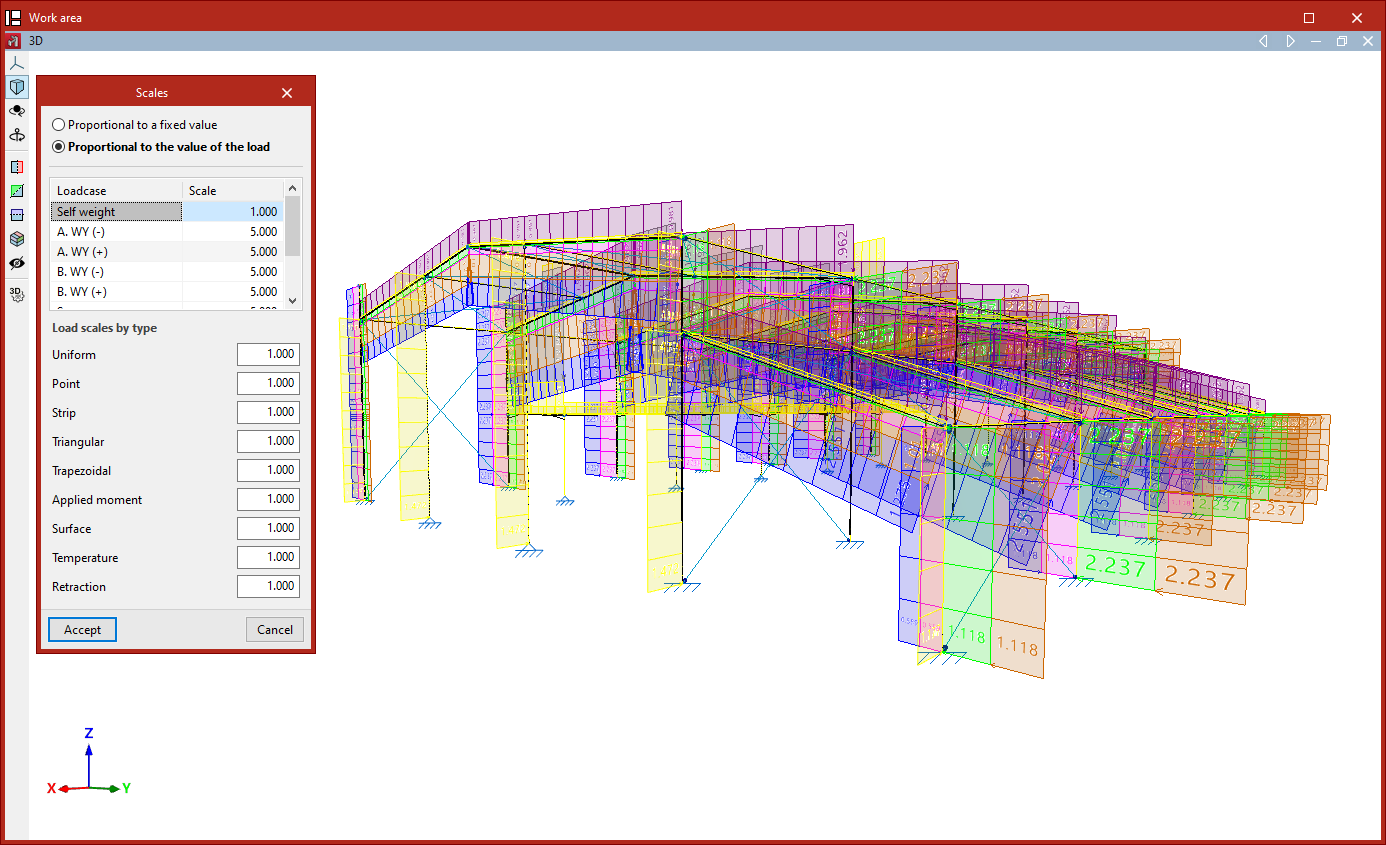Select 'Proportional to the value of the load'
Image resolution: width=1386 pixels, height=845 pixels.
coord(59,147)
